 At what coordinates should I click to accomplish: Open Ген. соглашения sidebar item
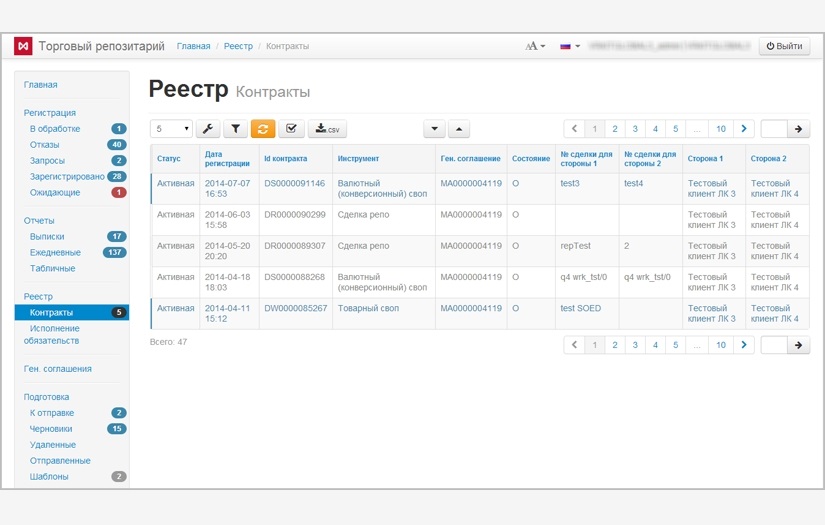(57, 369)
